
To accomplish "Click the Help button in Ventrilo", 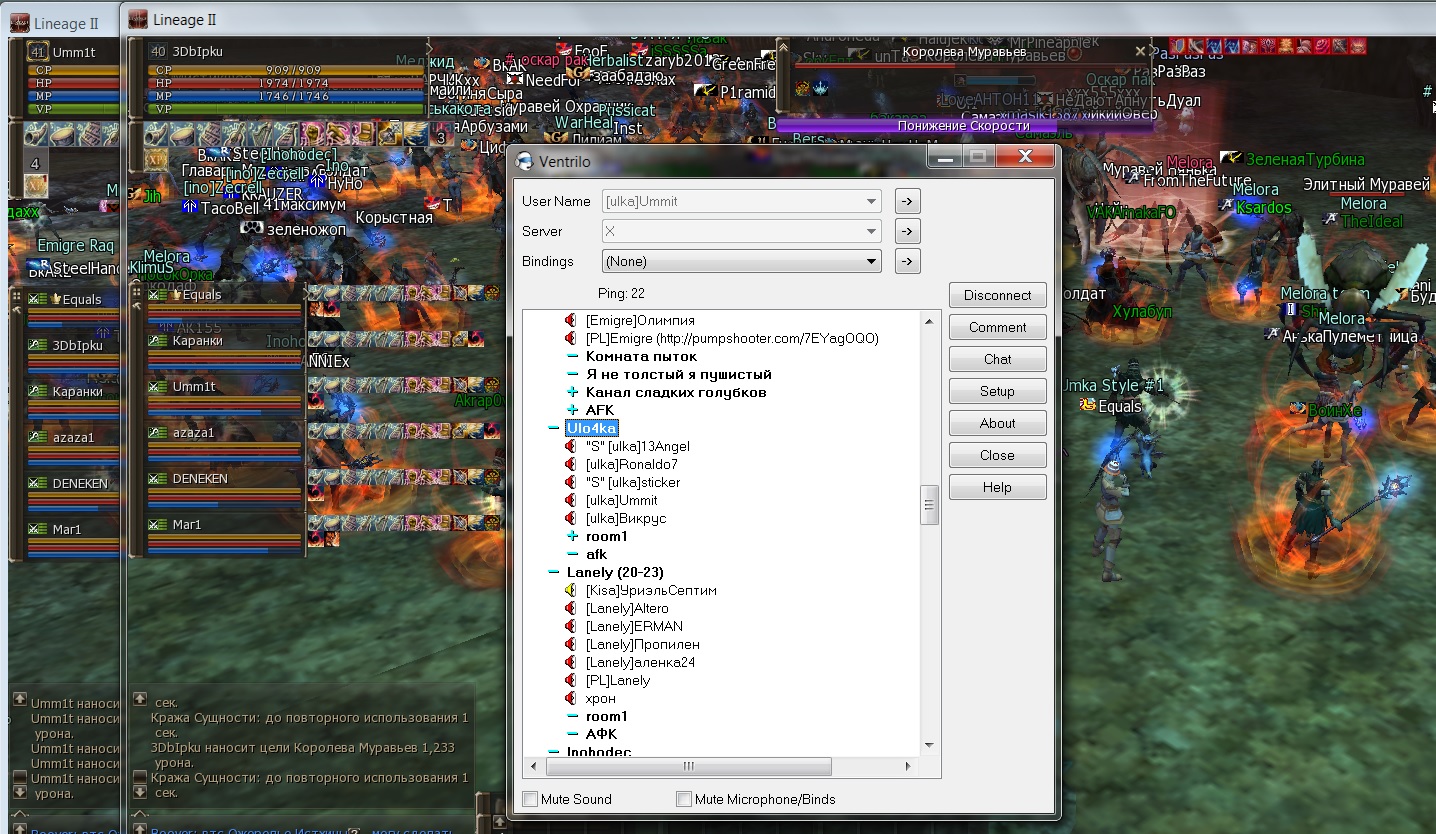I will (x=997, y=487).
